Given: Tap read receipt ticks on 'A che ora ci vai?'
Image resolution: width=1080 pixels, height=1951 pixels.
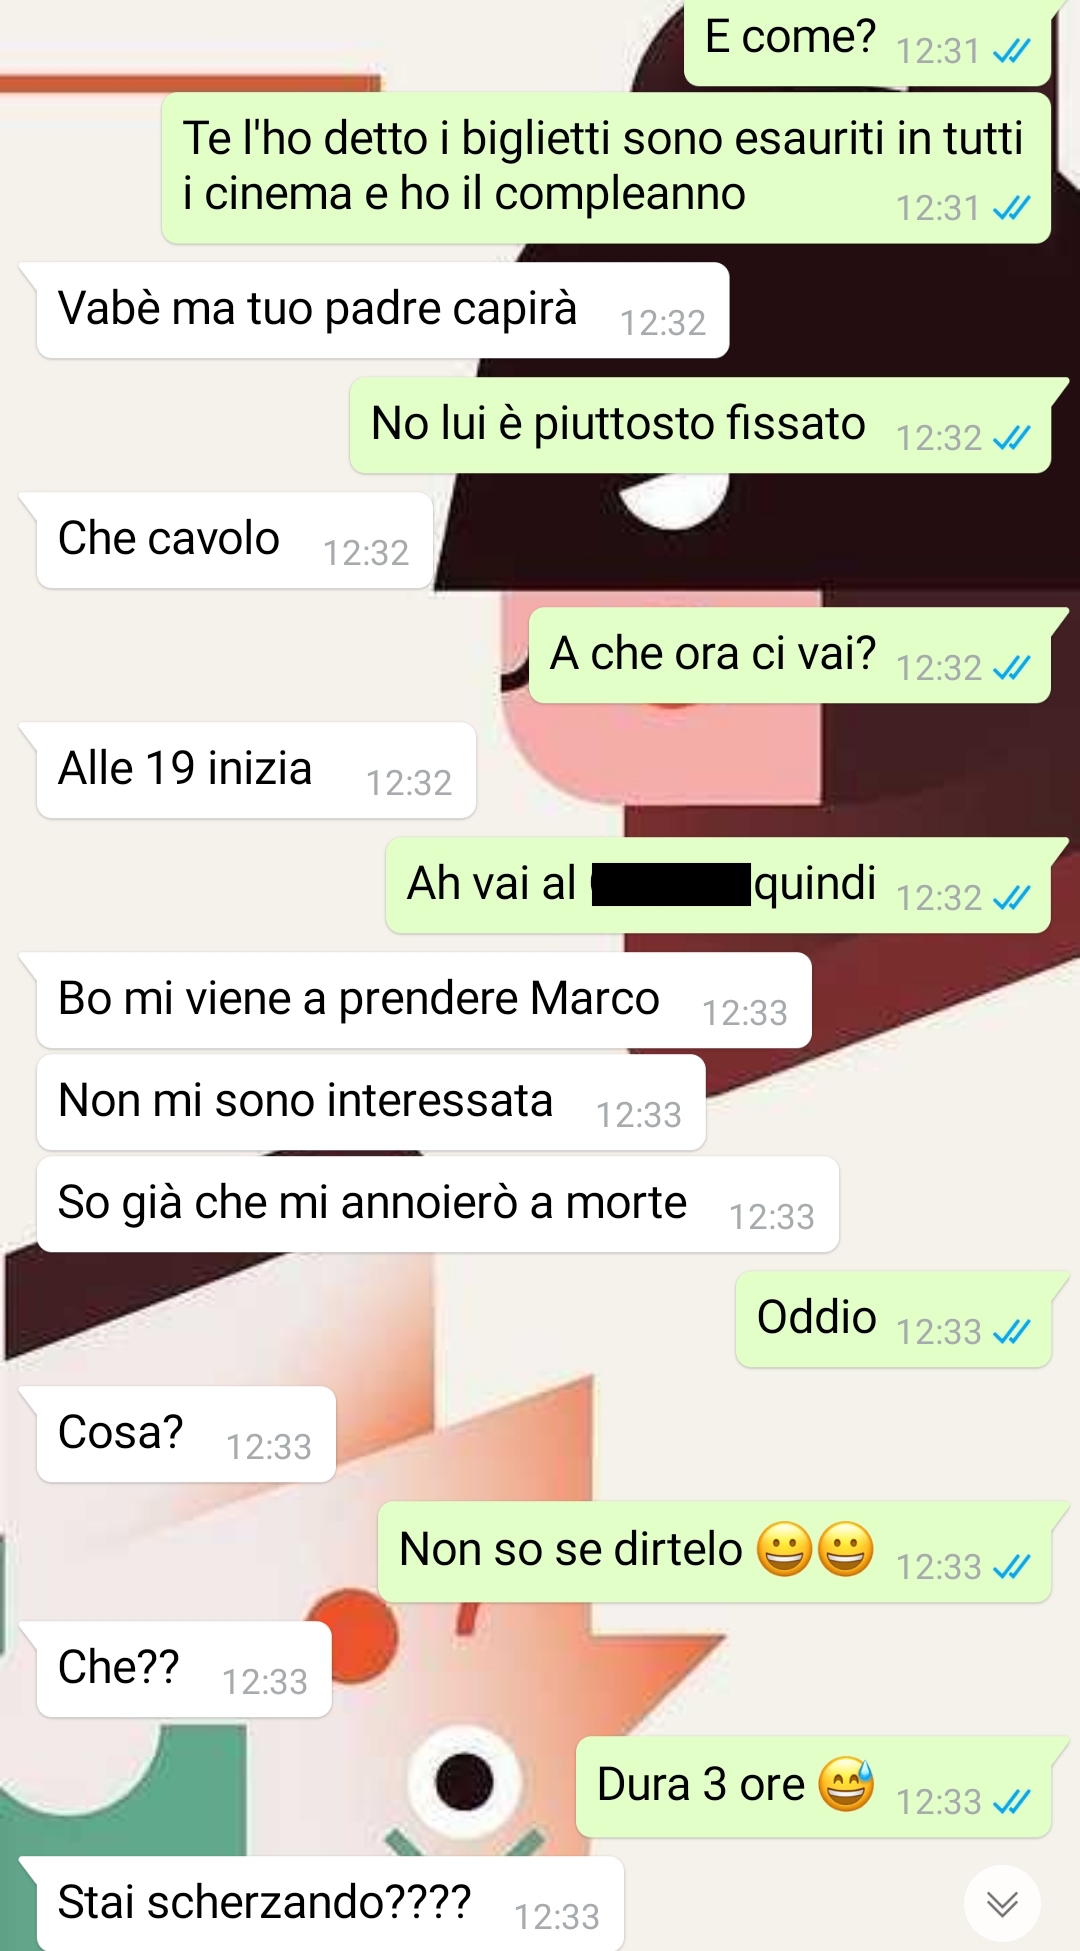Looking at the screenshot, I should pyautogui.click(x=1011, y=668).
